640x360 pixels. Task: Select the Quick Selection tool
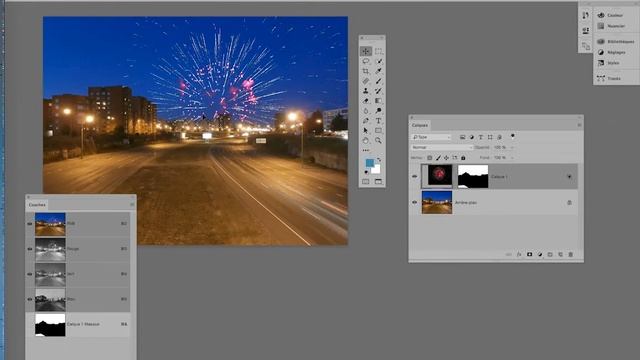tap(379, 61)
